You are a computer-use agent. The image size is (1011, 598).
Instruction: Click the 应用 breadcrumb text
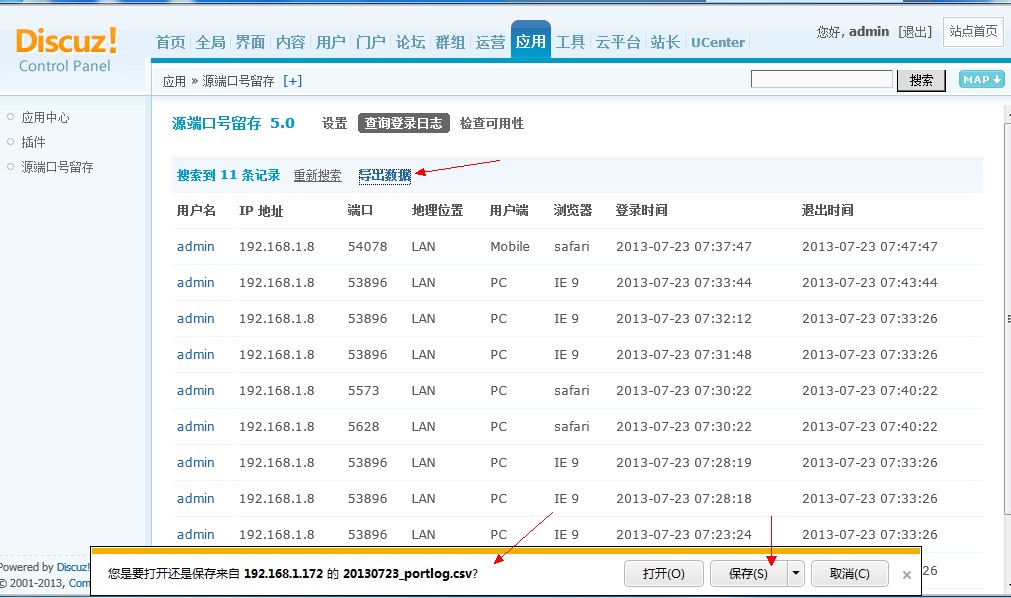point(174,81)
